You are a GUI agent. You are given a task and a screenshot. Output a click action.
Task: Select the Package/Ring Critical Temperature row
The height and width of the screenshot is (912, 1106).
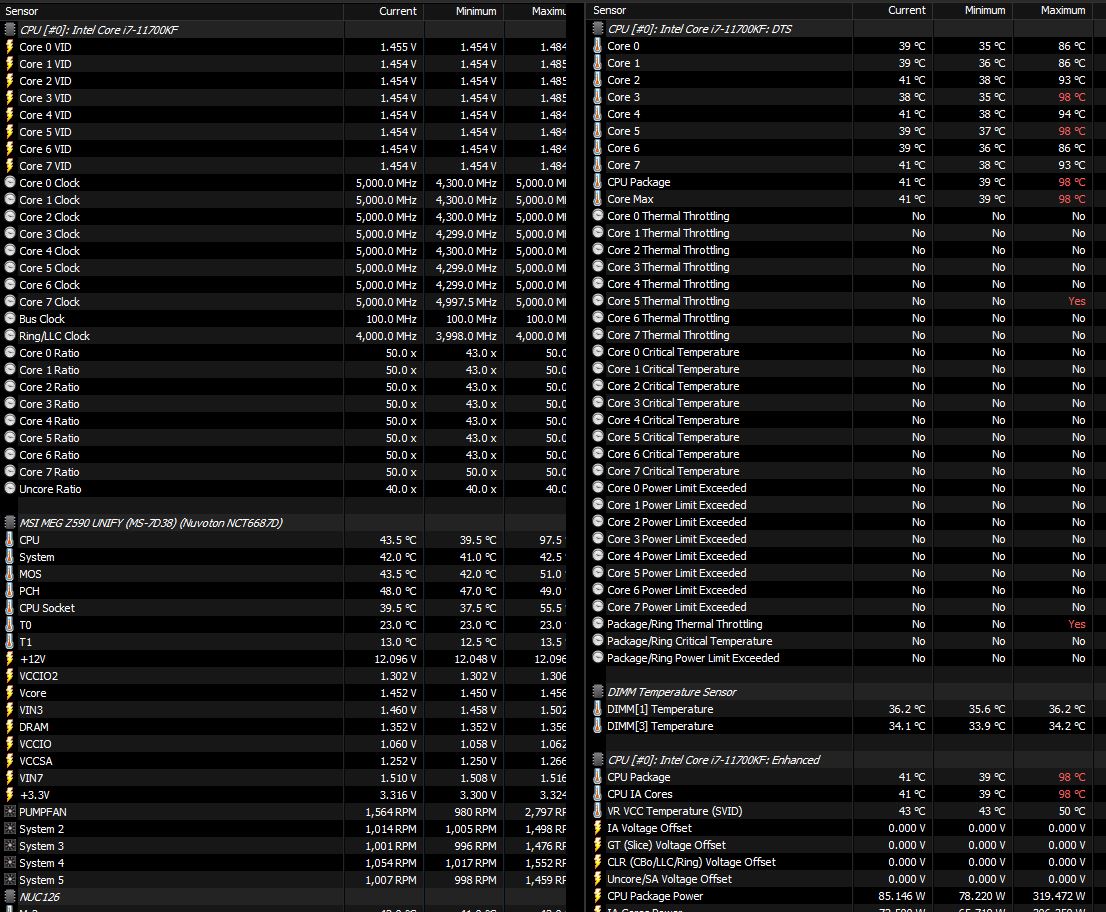point(846,640)
